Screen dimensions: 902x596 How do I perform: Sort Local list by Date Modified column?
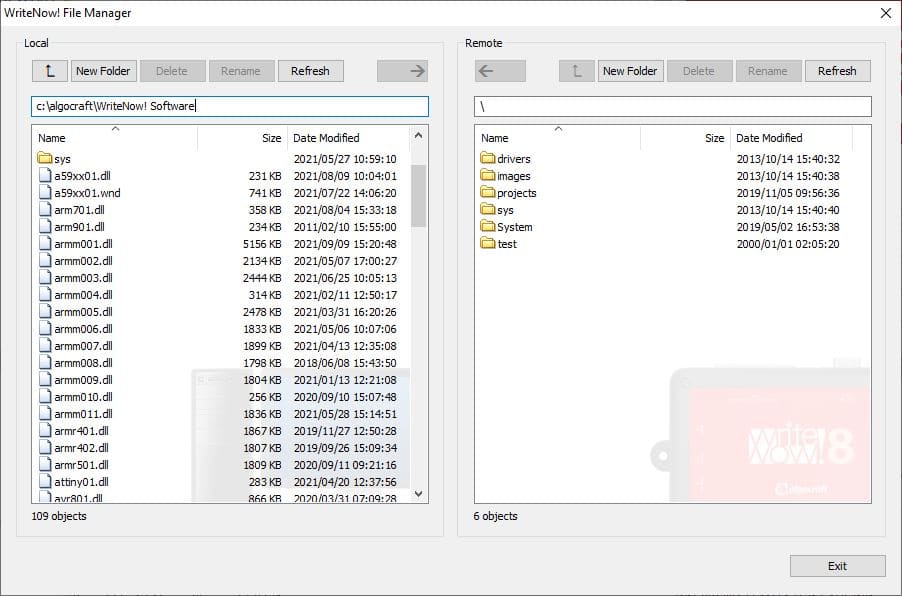tap(348, 138)
